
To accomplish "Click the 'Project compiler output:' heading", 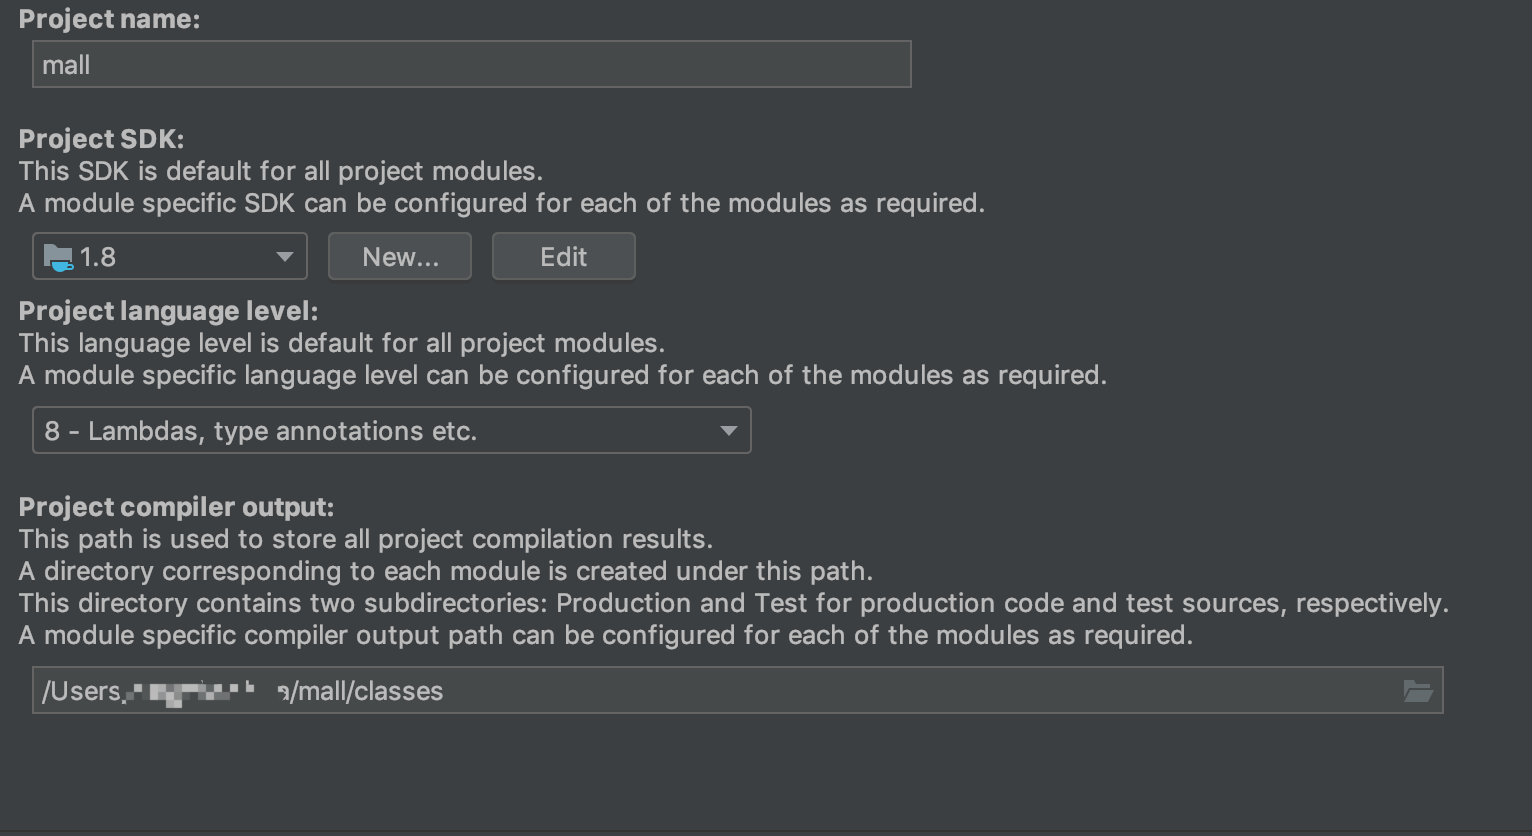I will pyautogui.click(x=176, y=507).
